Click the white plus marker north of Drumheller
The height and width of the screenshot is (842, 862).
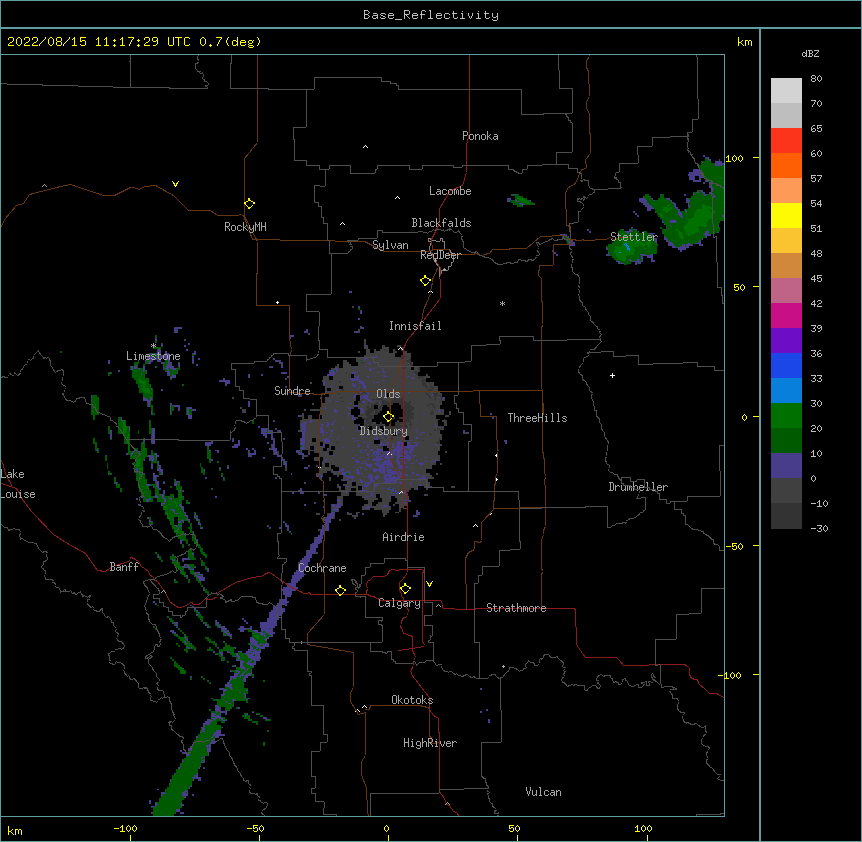[612, 375]
